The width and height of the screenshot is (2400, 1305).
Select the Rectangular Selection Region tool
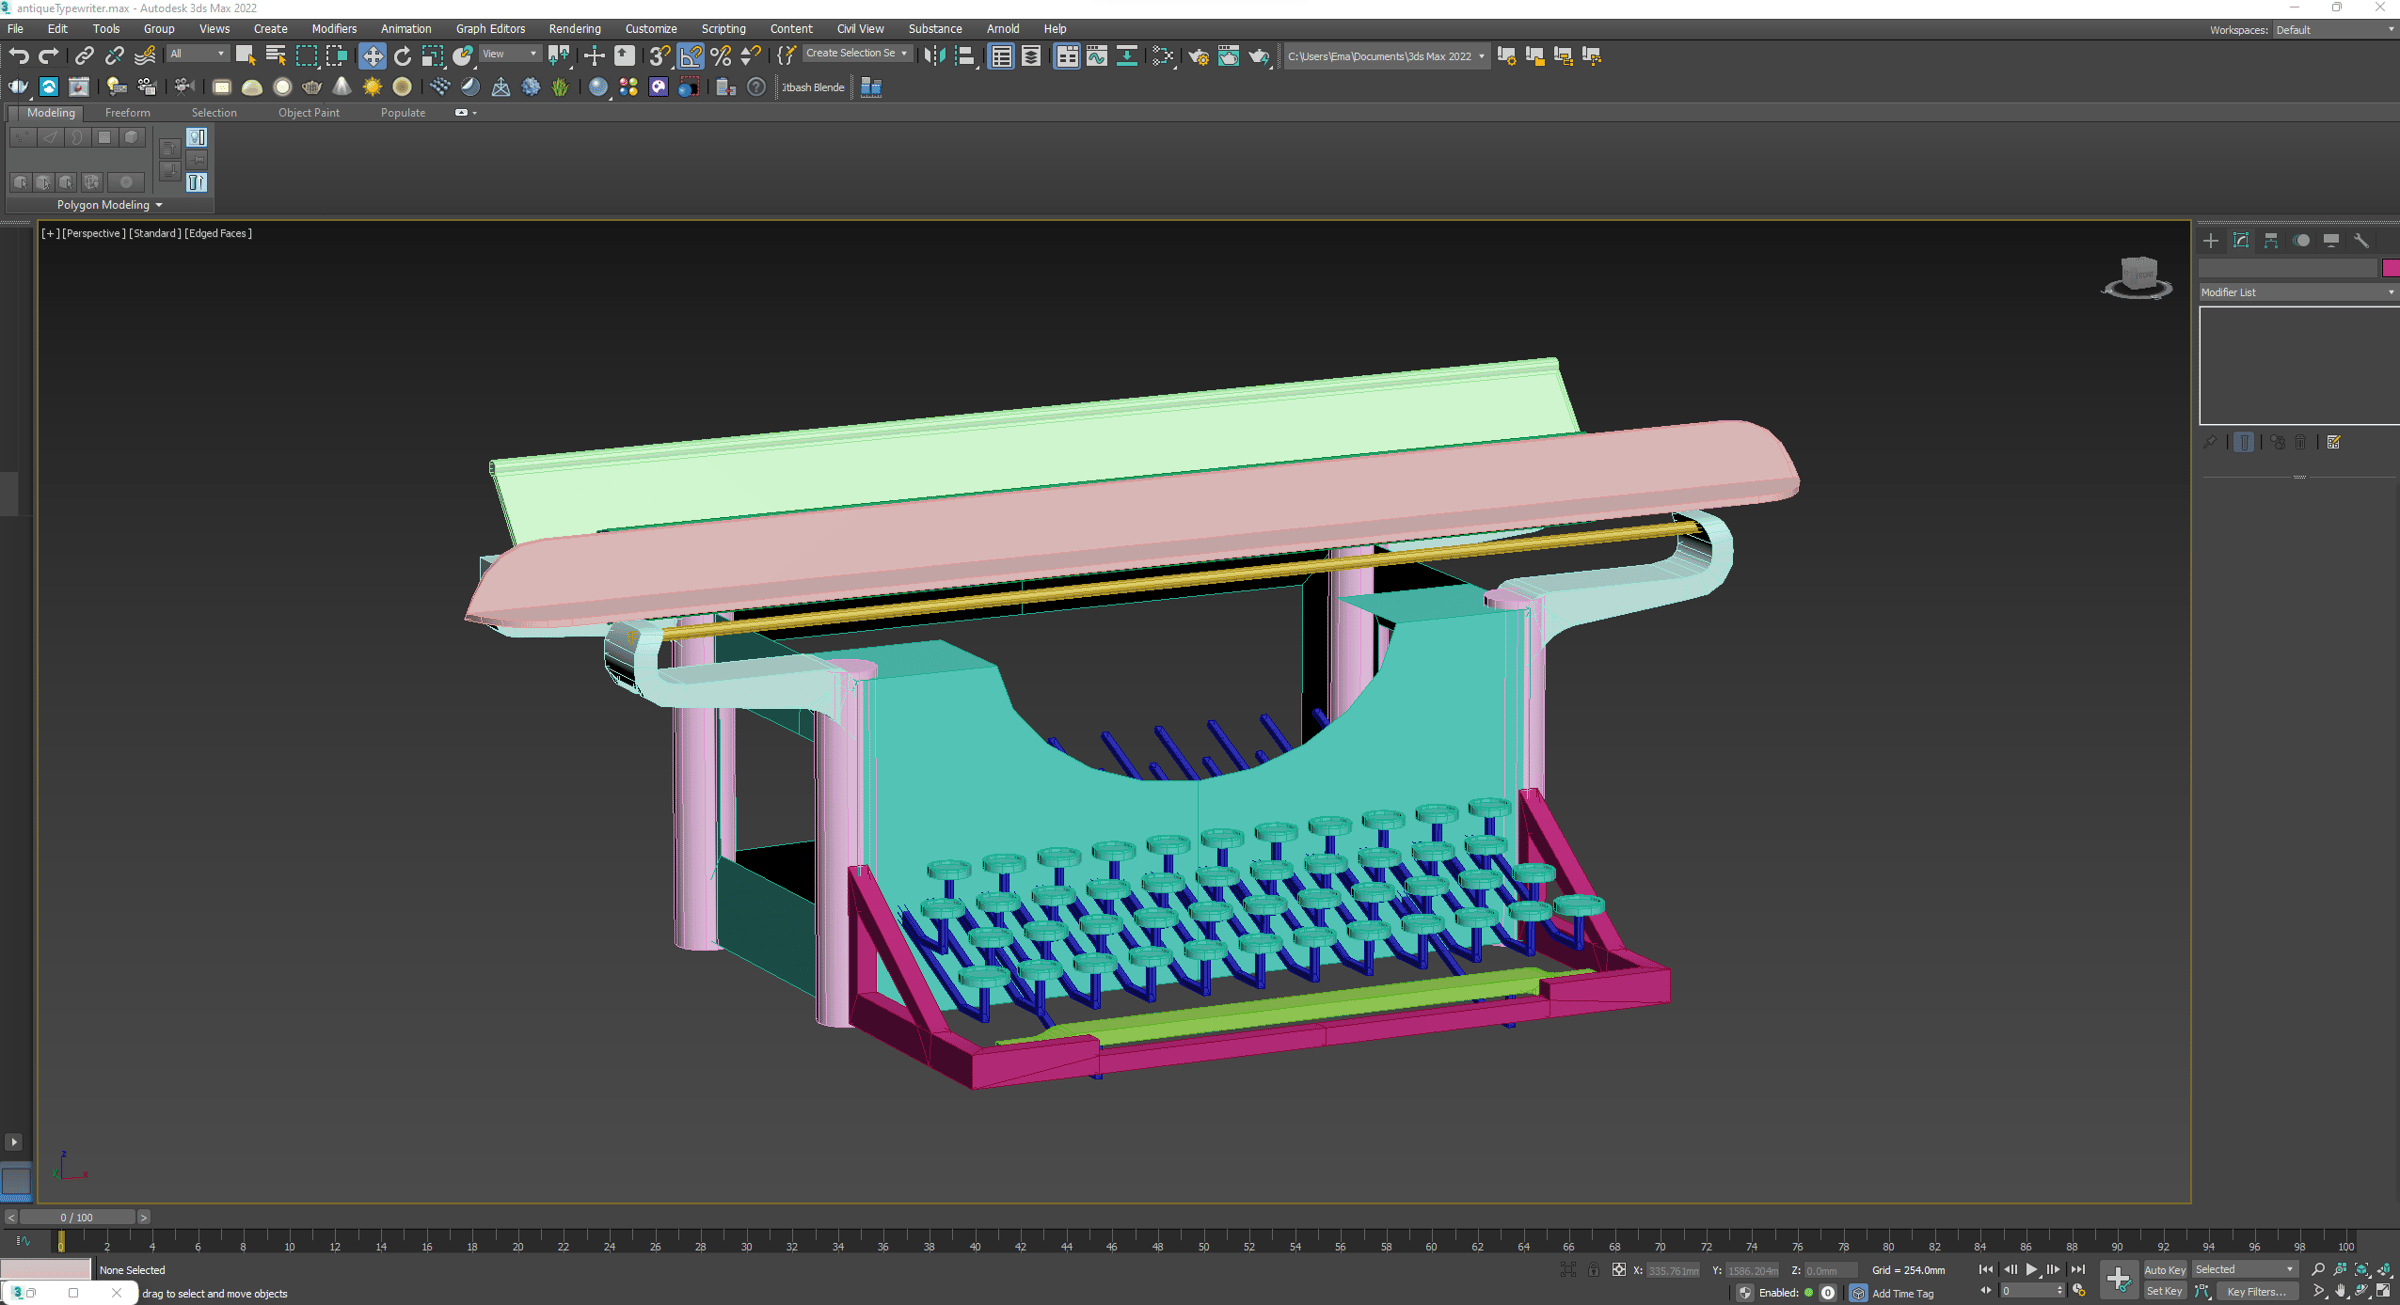click(306, 56)
